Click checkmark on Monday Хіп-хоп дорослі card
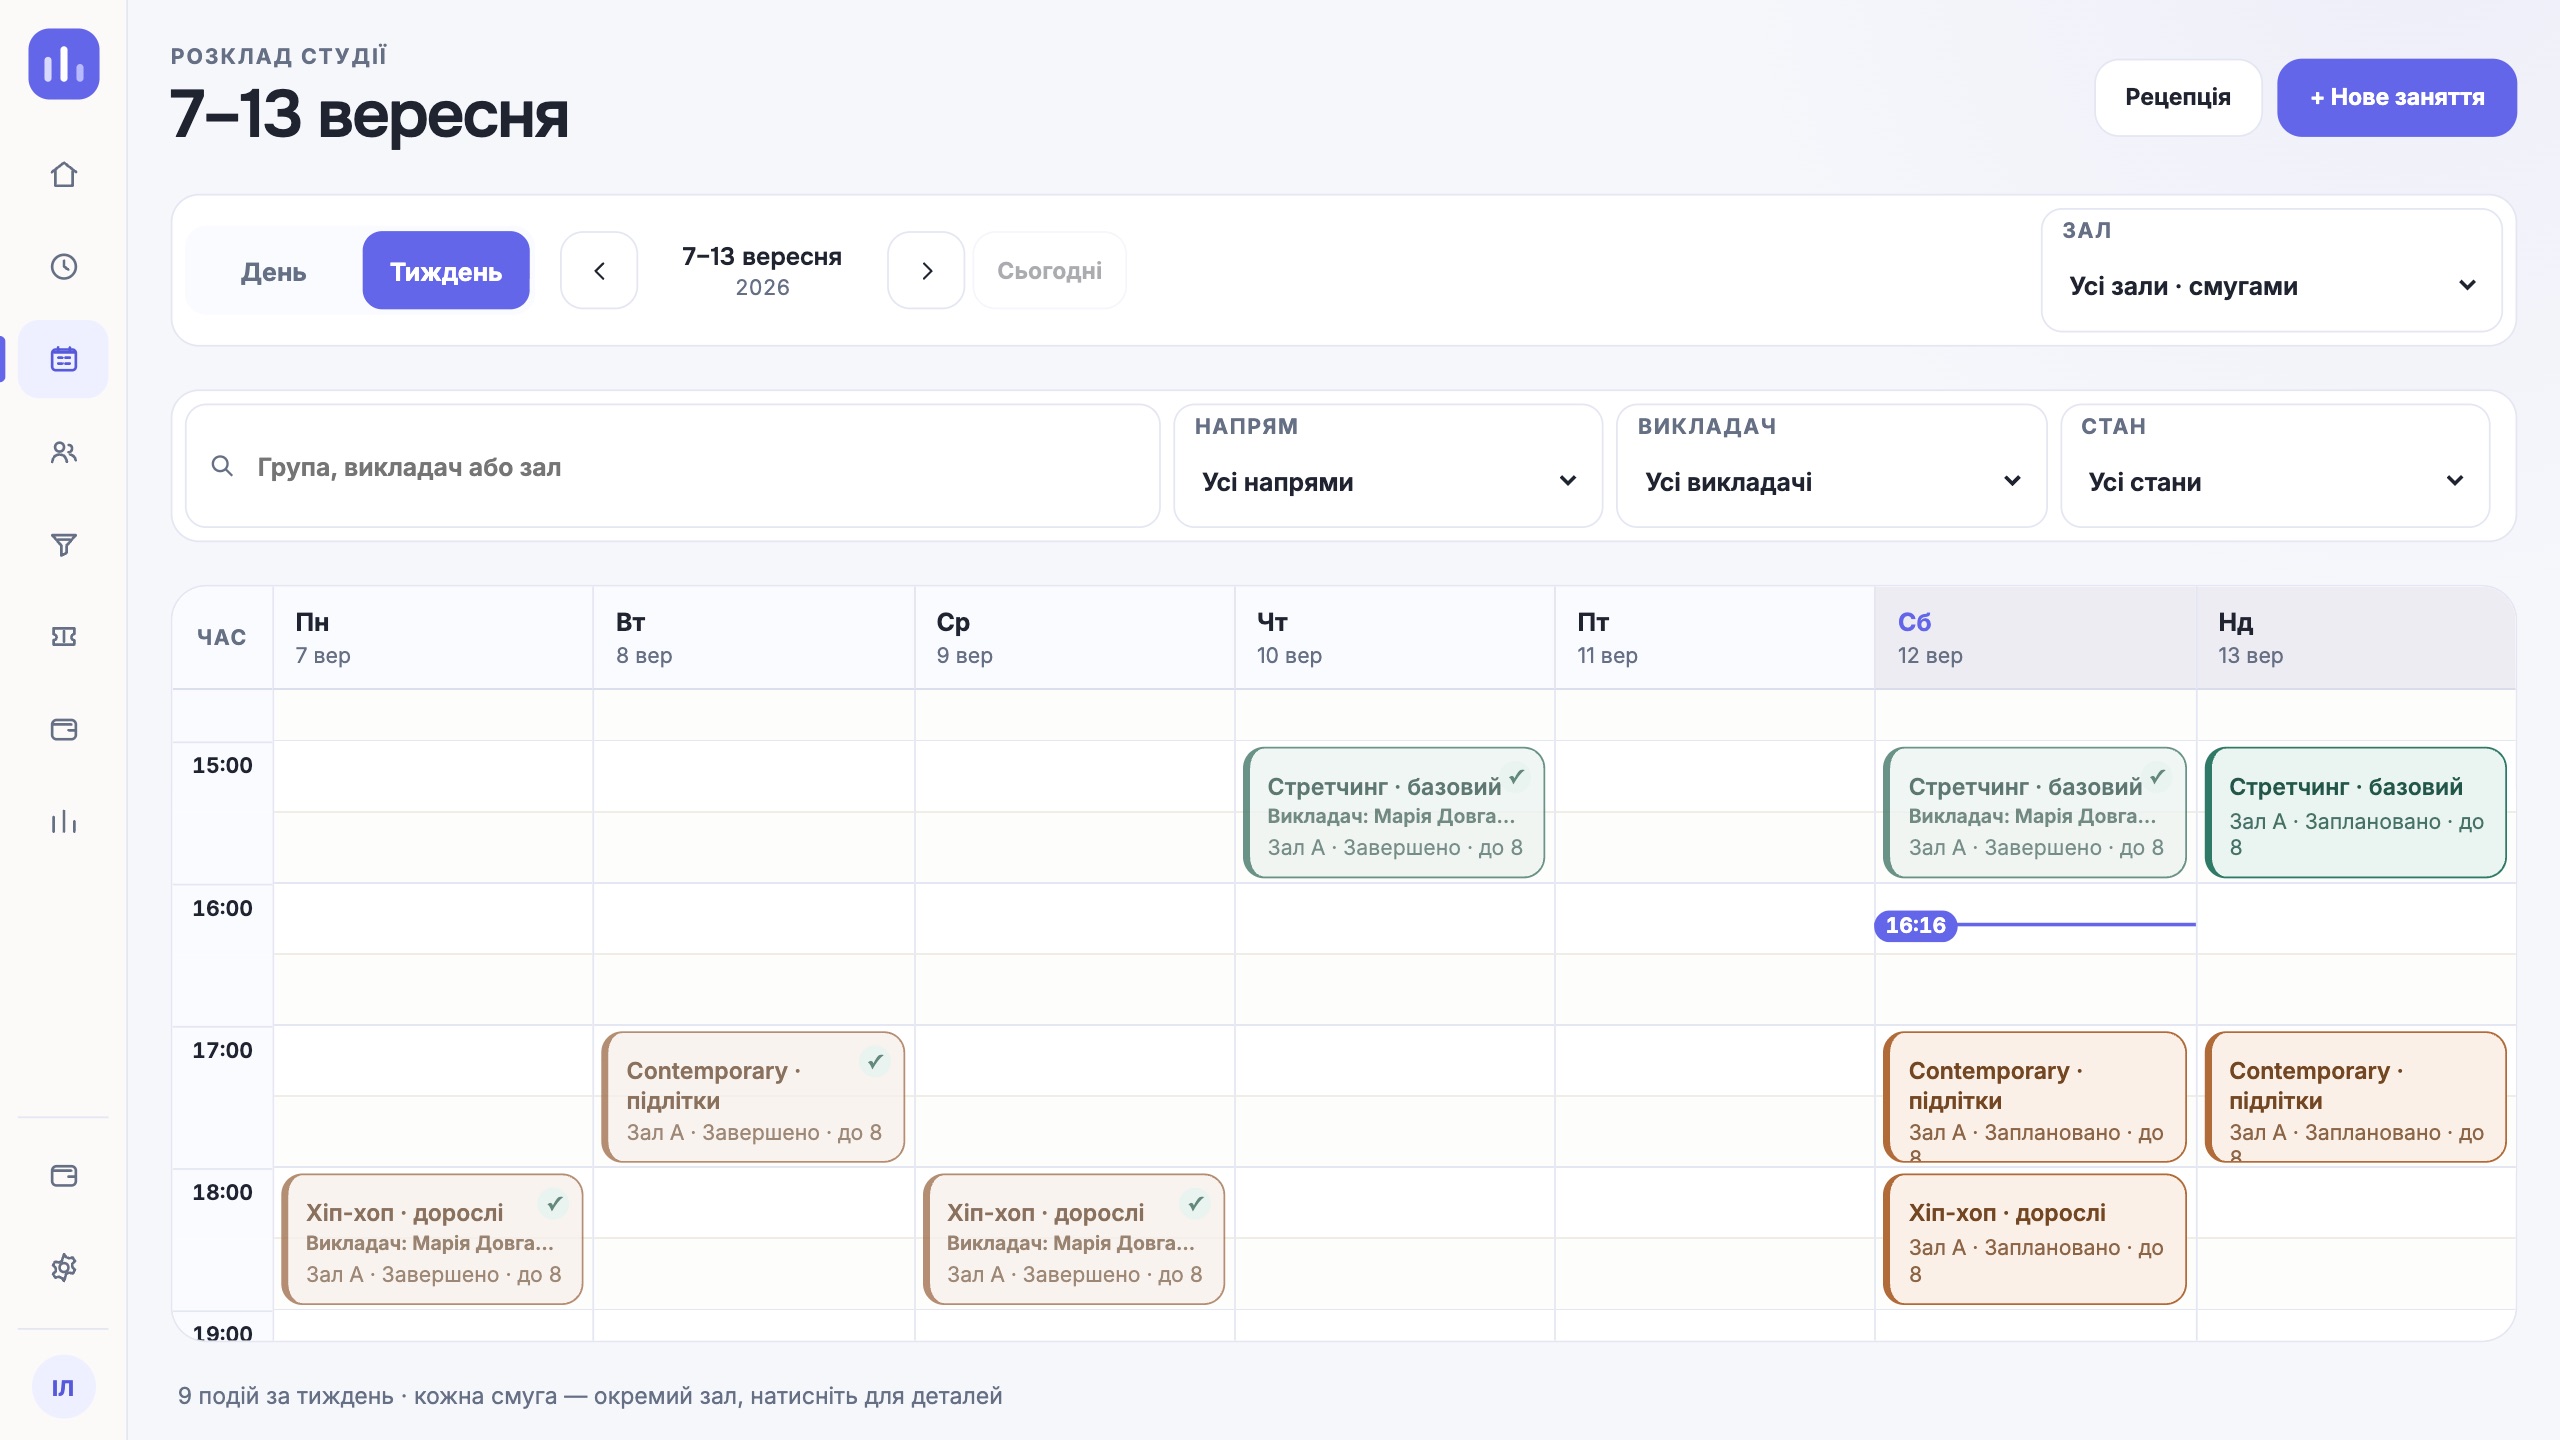Viewport: 2560px width, 1440px height. click(x=554, y=1204)
